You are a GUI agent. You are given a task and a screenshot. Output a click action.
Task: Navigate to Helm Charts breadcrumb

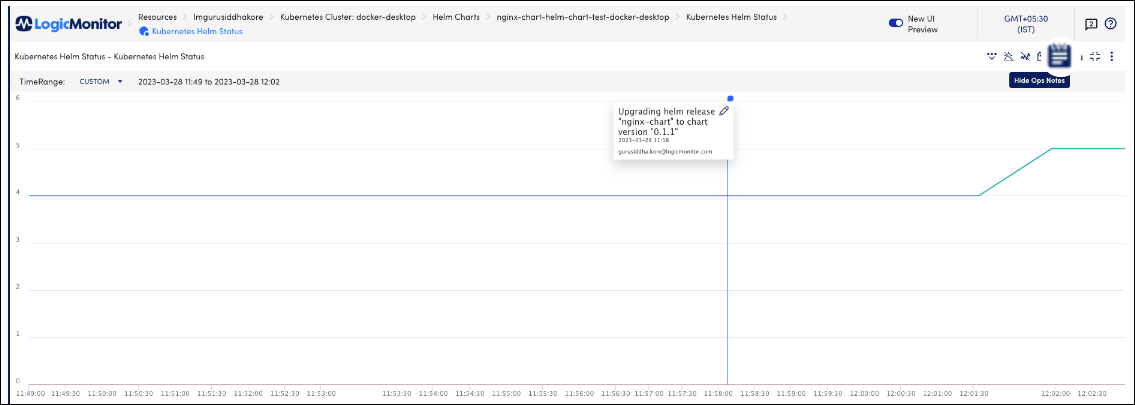456,17
